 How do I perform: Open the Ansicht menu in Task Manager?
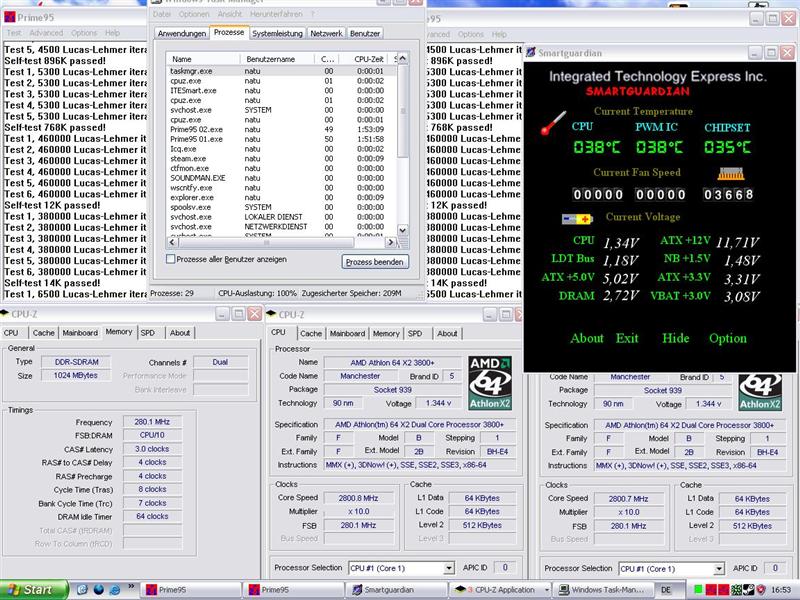pos(230,14)
